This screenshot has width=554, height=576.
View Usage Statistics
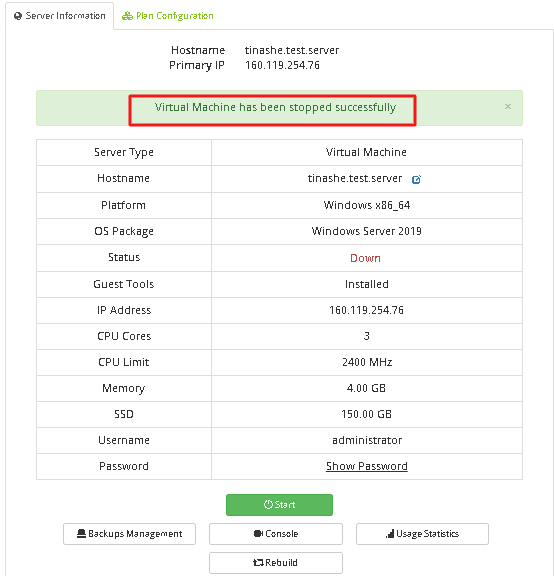pyautogui.click(x=422, y=534)
